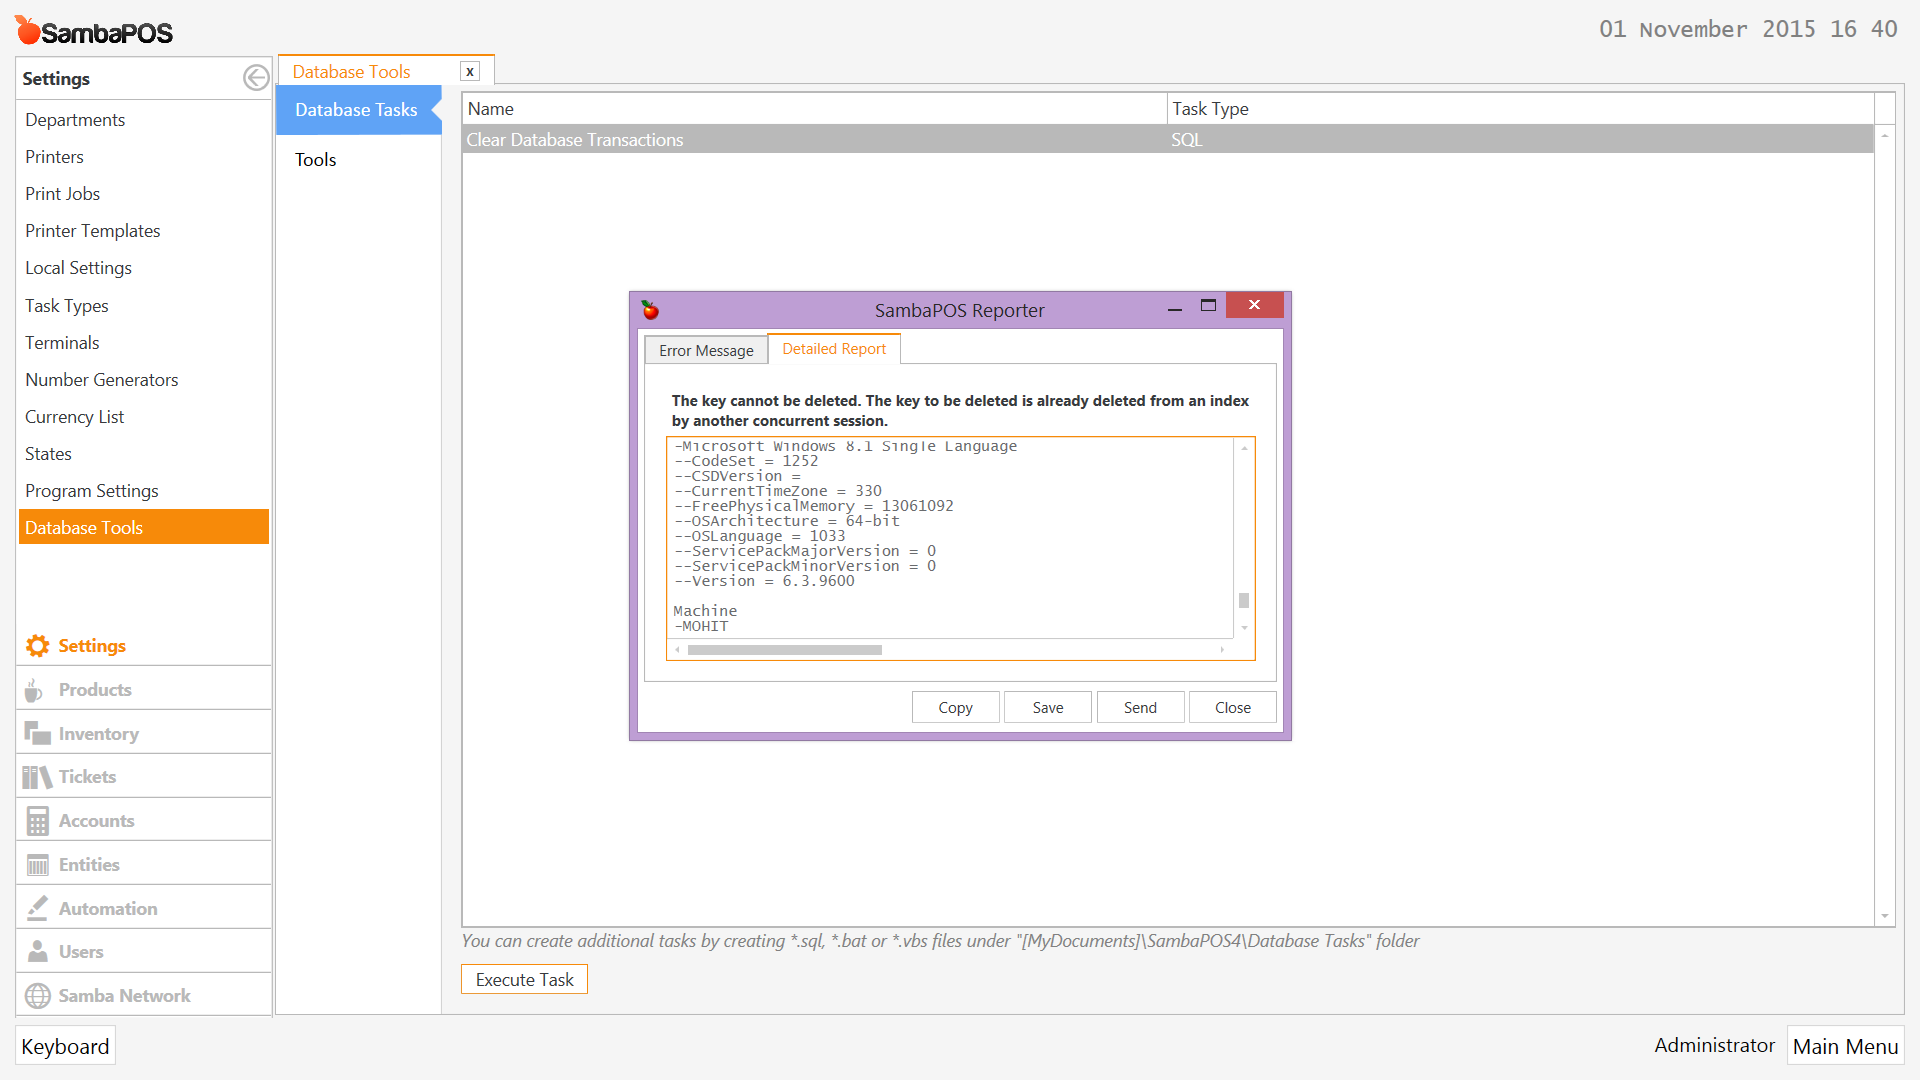Send the error report

click(1140, 707)
